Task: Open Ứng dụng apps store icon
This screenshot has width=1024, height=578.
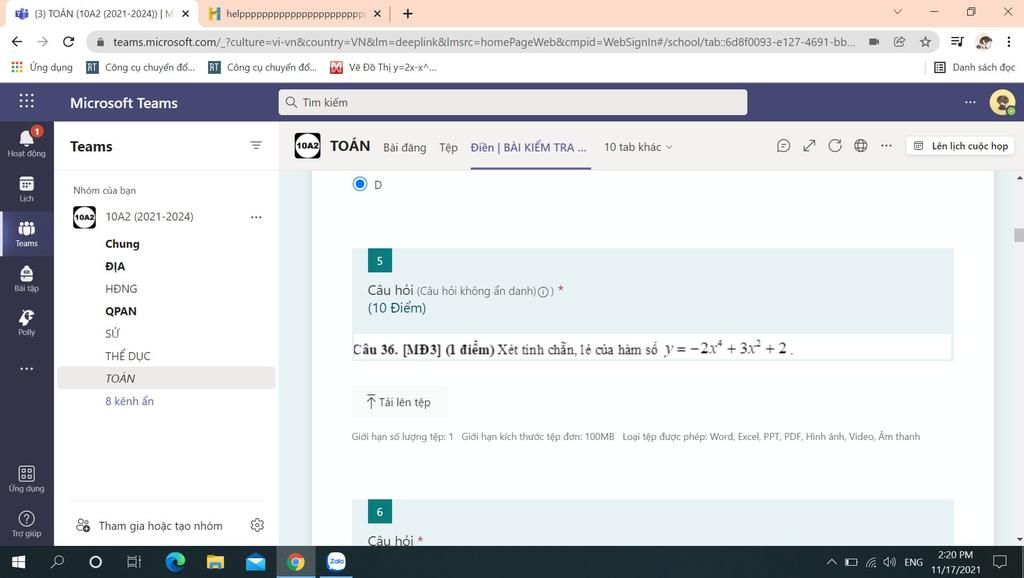Action: [x=27, y=479]
